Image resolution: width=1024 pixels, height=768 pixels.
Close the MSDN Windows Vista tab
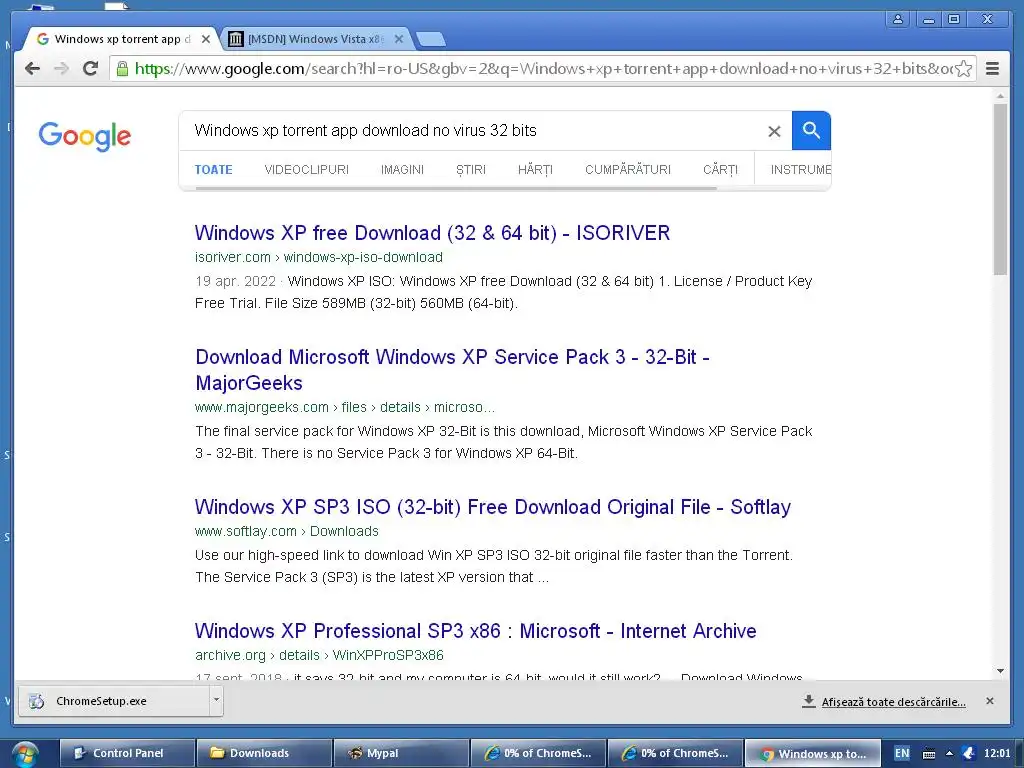(x=399, y=39)
